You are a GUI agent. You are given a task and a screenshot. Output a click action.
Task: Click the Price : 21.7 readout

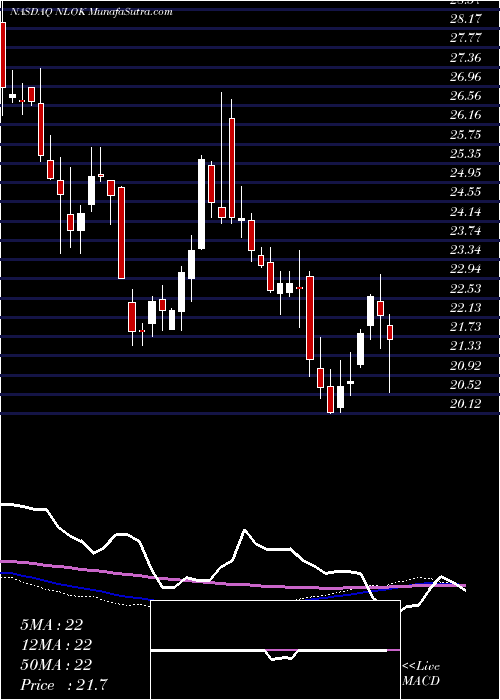click(x=64, y=685)
